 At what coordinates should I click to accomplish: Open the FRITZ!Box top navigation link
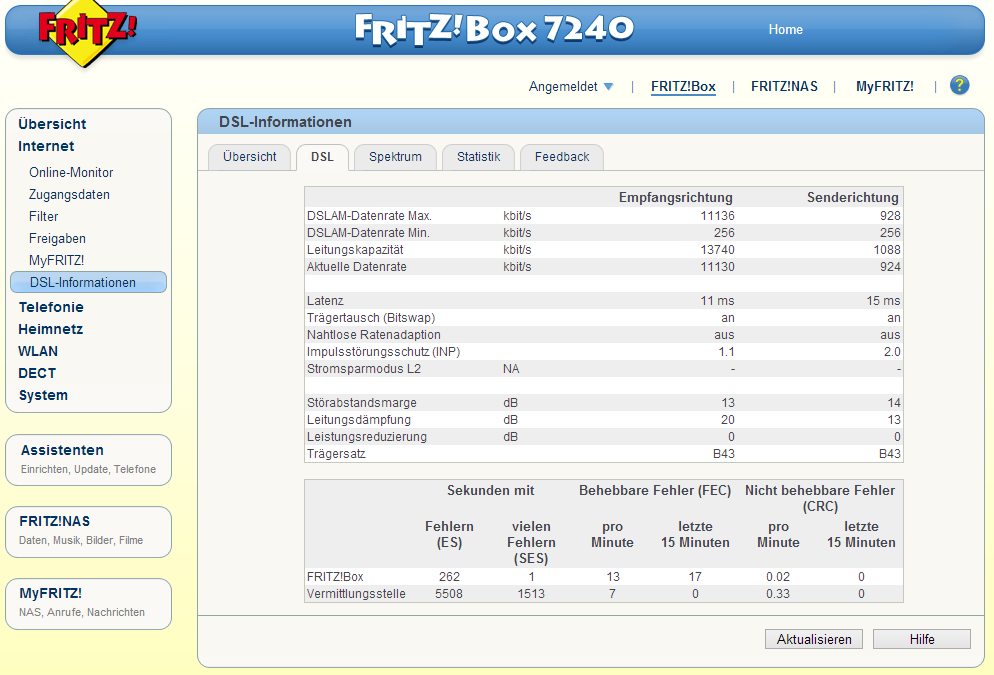pyautogui.click(x=683, y=87)
